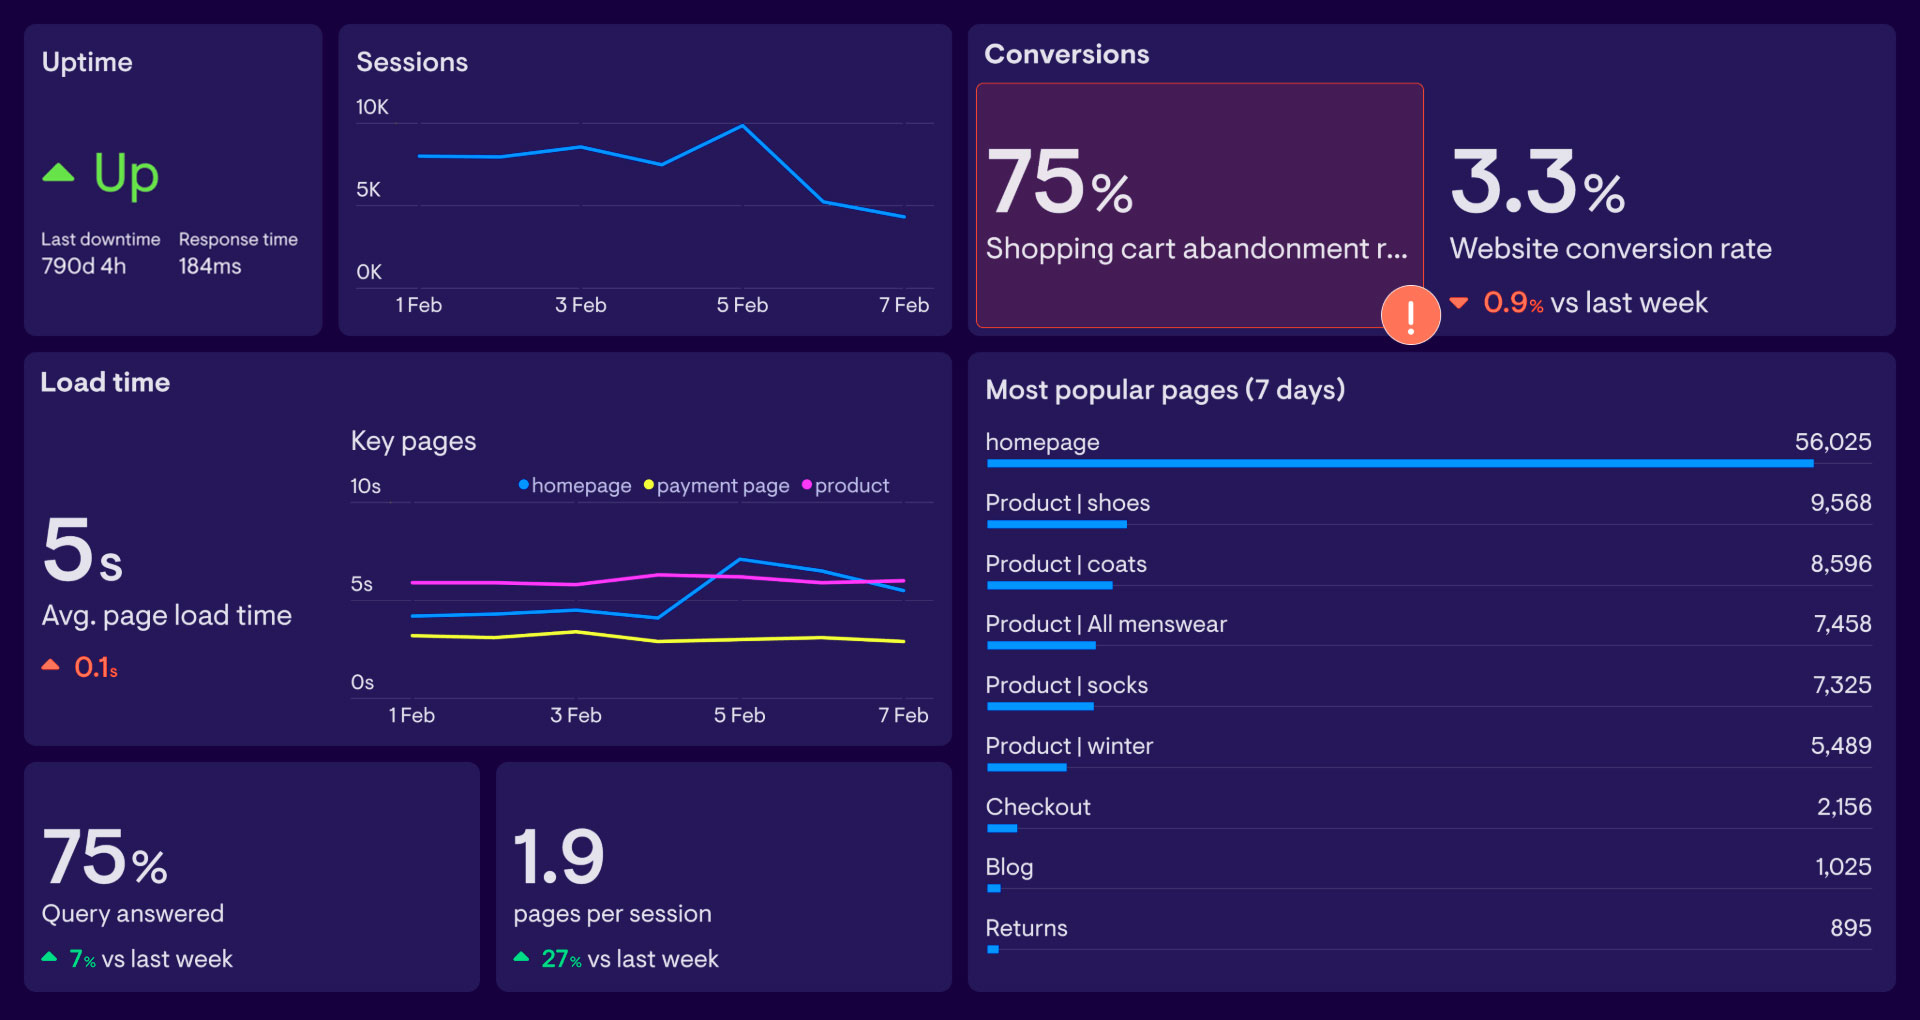1920x1020 pixels.
Task: Click the homepage bar in popular pages
Action: (1400, 463)
